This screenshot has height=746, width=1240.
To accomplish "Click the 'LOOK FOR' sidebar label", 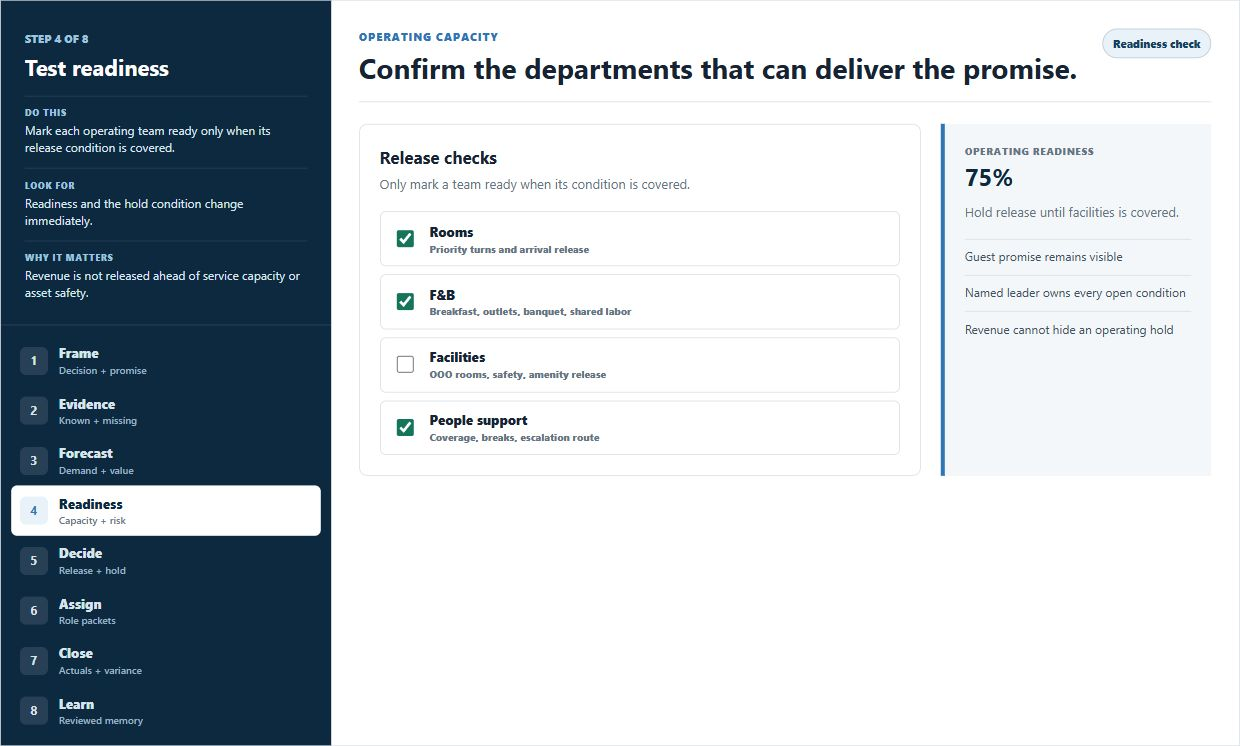I will click(50, 186).
